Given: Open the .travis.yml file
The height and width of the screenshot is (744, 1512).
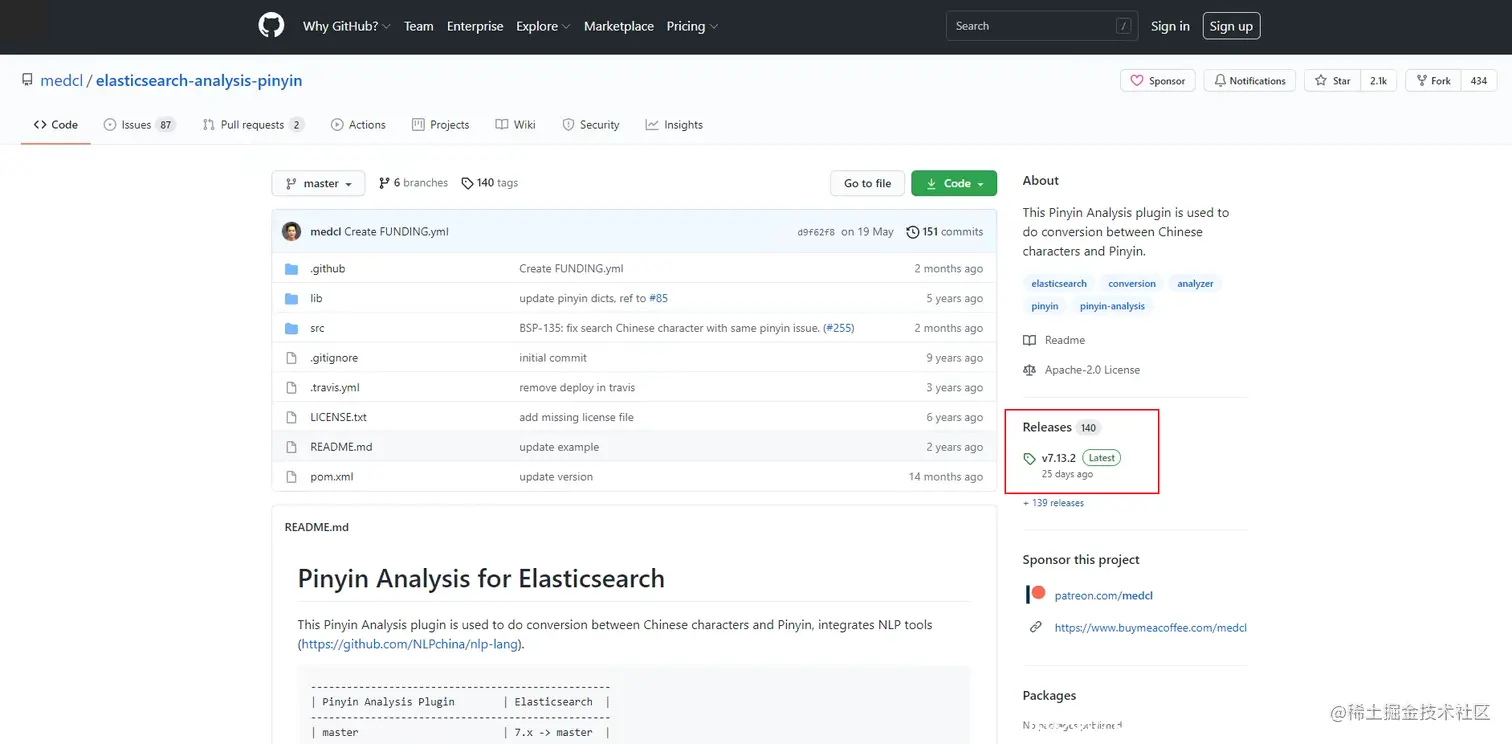Looking at the screenshot, I should click(335, 387).
